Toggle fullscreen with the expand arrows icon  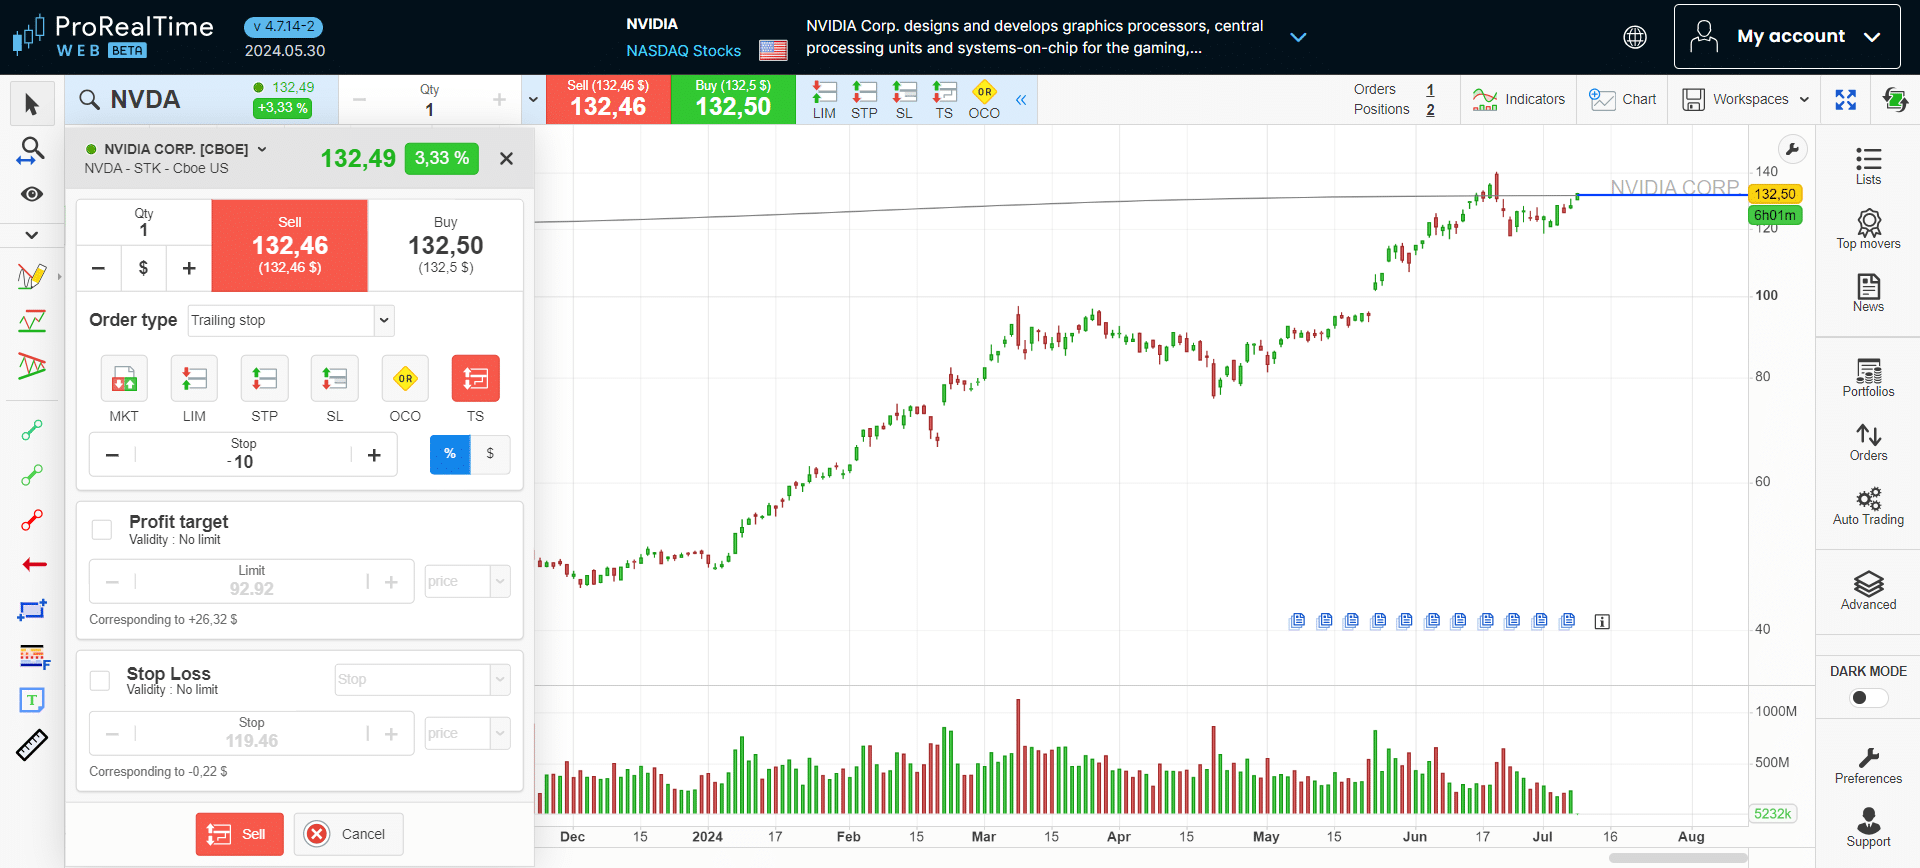[x=1846, y=99]
